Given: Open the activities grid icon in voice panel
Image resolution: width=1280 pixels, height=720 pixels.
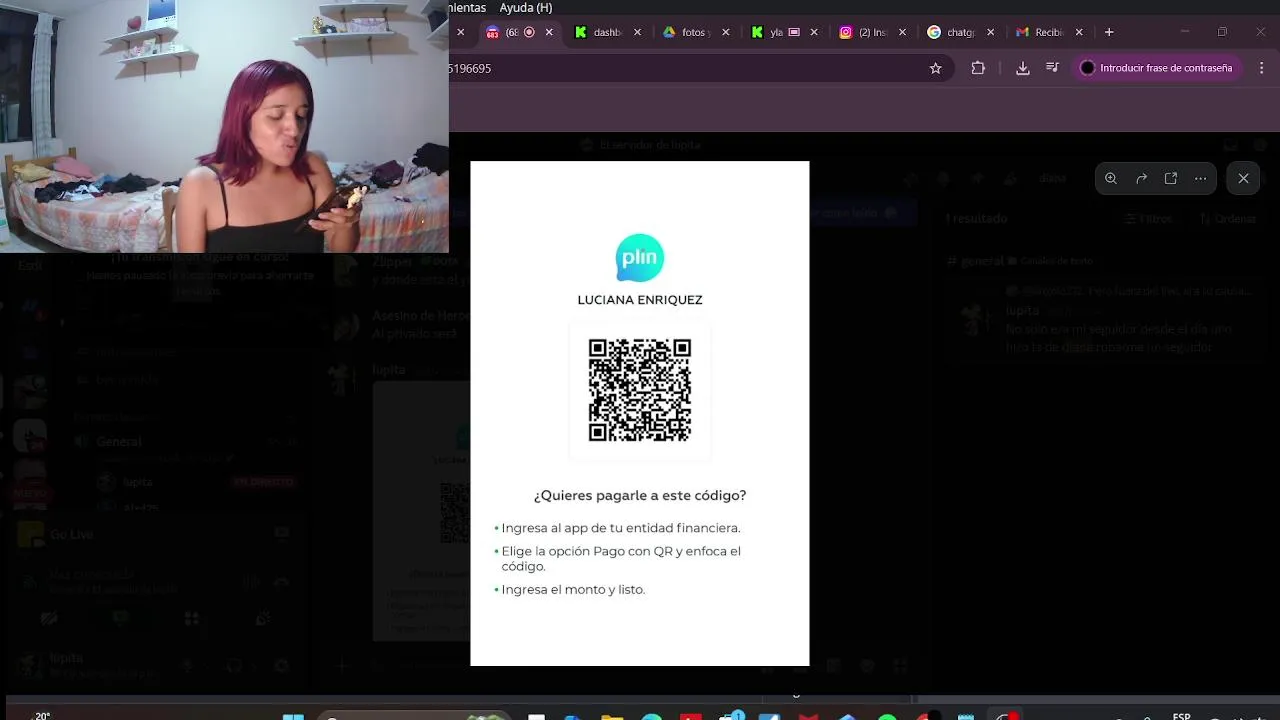Looking at the screenshot, I should (191, 619).
